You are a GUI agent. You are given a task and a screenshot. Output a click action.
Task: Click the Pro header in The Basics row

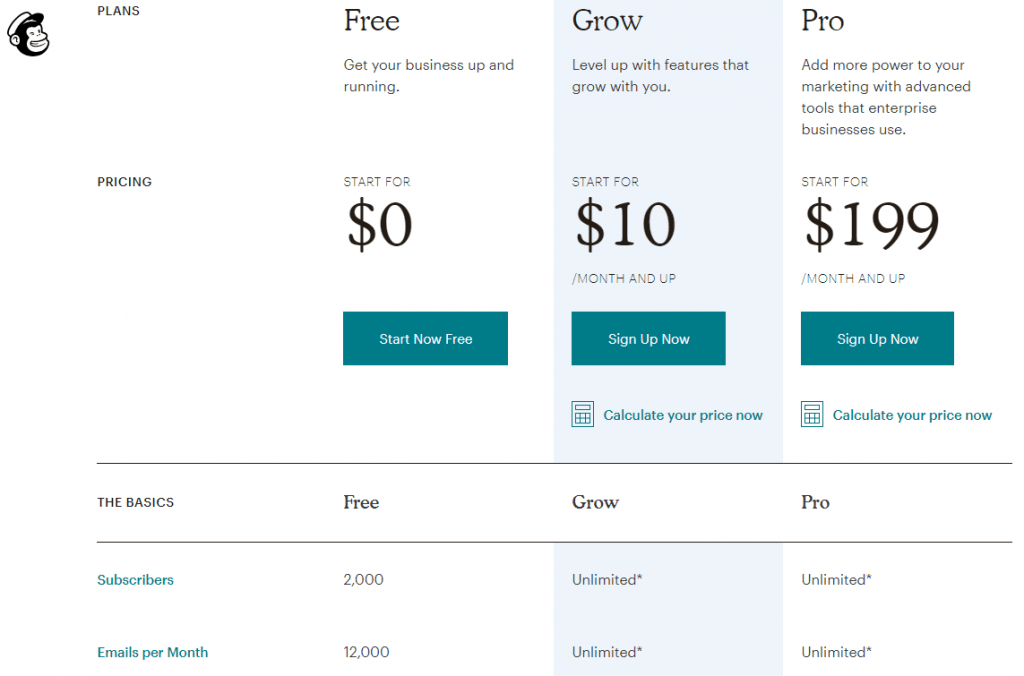pyautogui.click(x=815, y=502)
